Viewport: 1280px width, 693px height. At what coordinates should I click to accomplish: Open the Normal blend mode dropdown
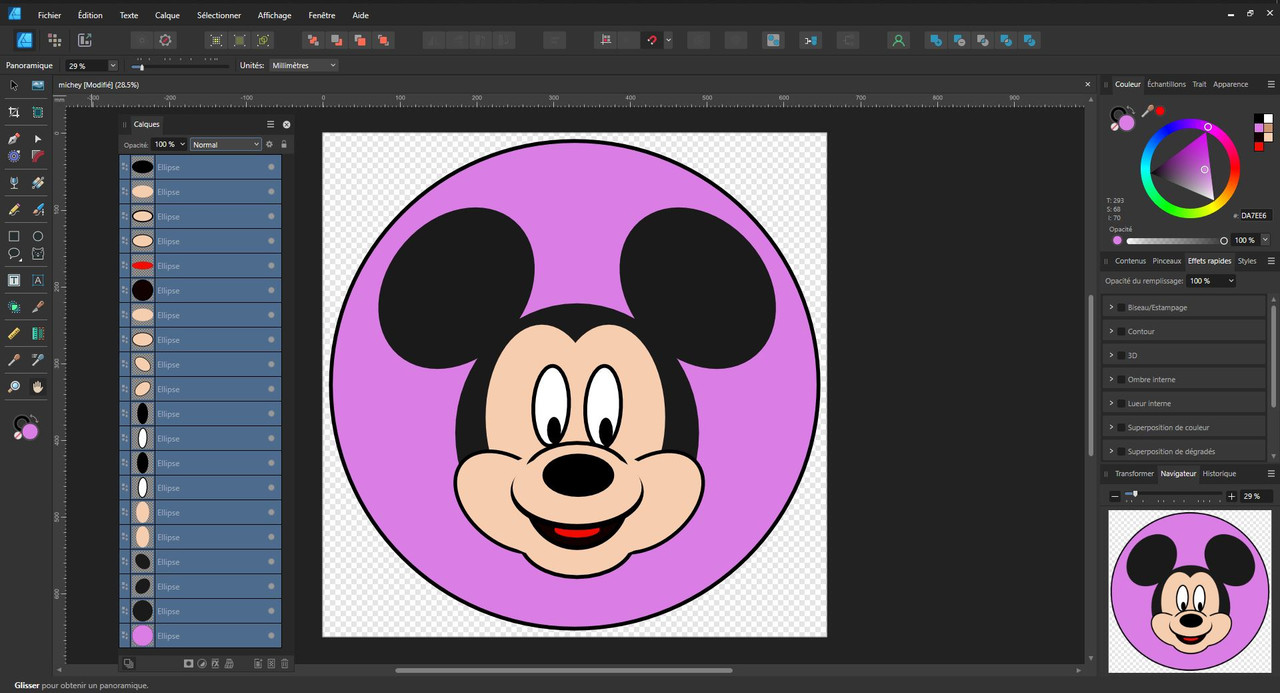pyautogui.click(x=226, y=144)
